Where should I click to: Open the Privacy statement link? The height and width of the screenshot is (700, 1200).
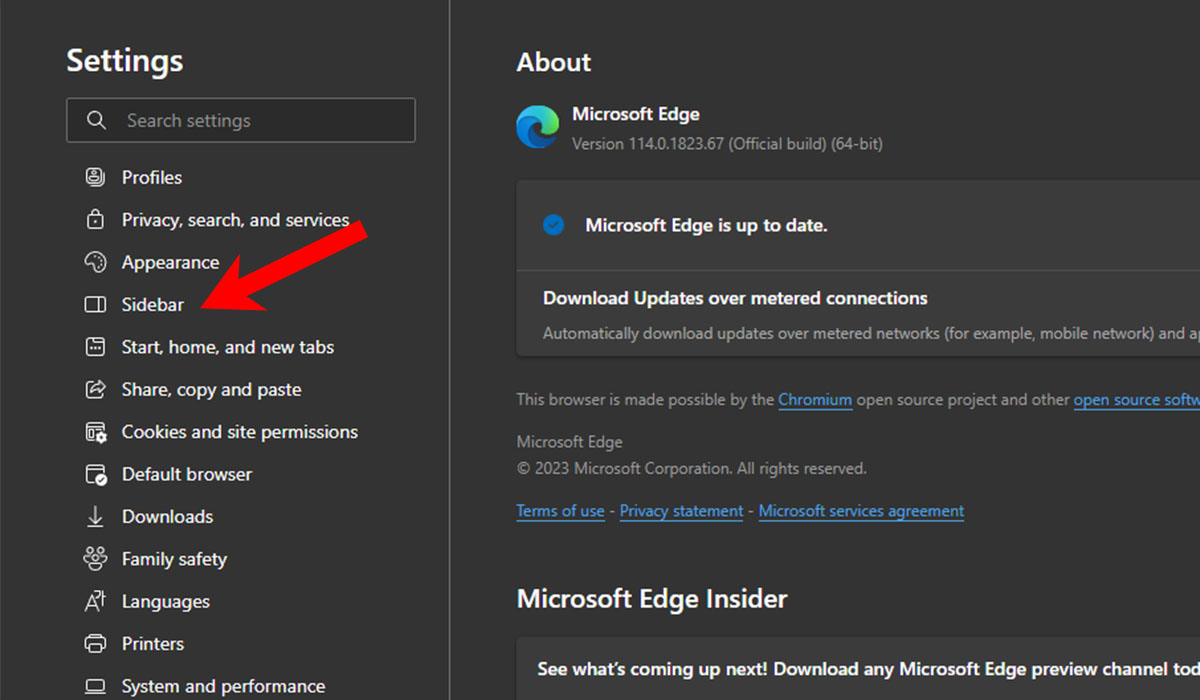pyautogui.click(x=681, y=510)
